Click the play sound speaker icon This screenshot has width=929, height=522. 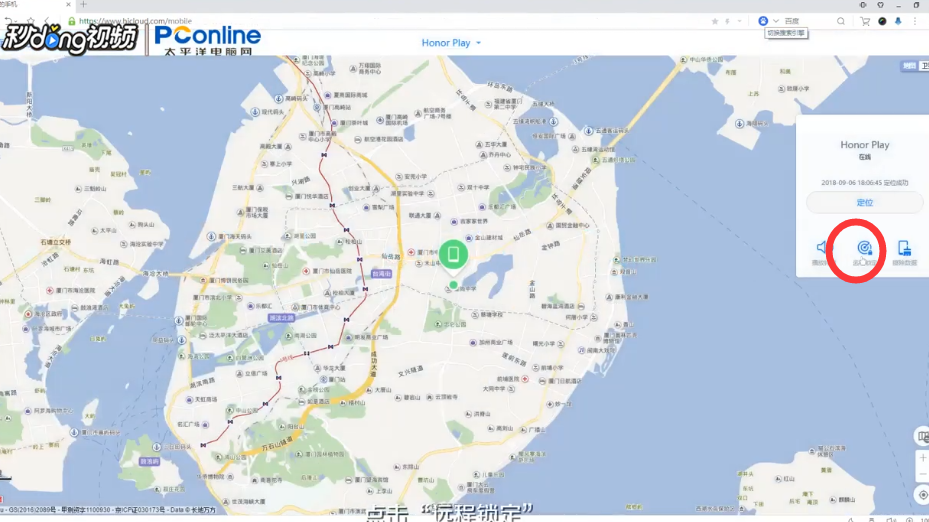click(x=821, y=247)
